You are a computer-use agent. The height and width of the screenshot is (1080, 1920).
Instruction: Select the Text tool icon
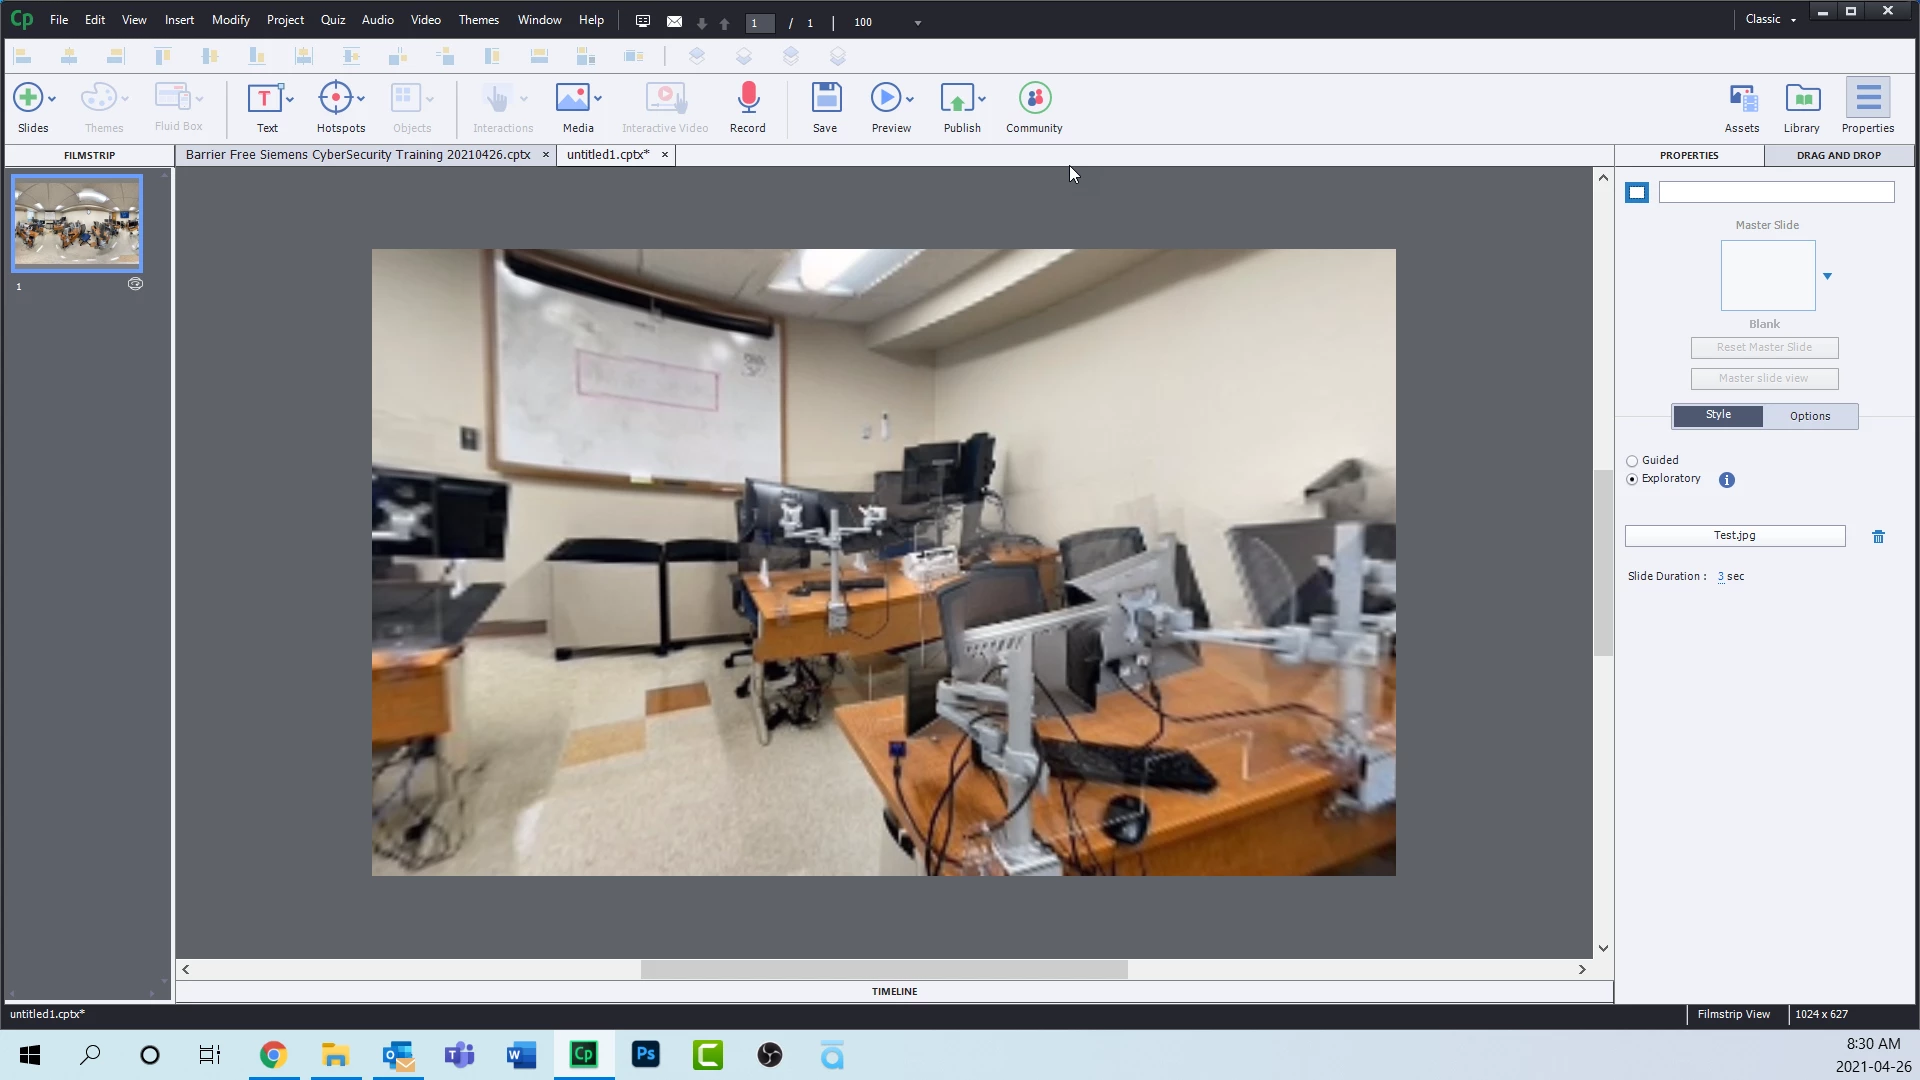264,98
